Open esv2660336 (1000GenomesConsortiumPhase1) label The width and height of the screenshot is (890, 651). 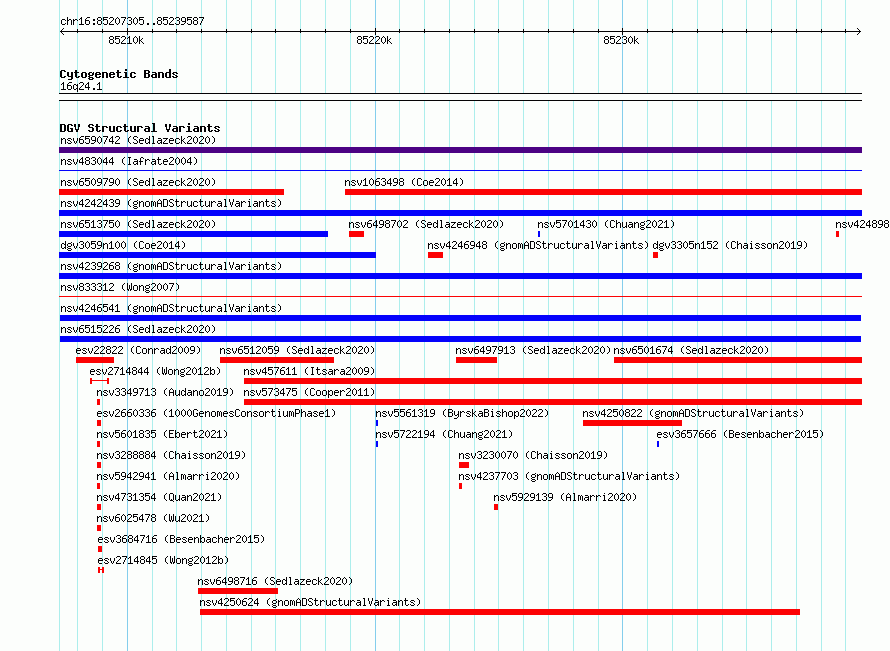(216, 413)
